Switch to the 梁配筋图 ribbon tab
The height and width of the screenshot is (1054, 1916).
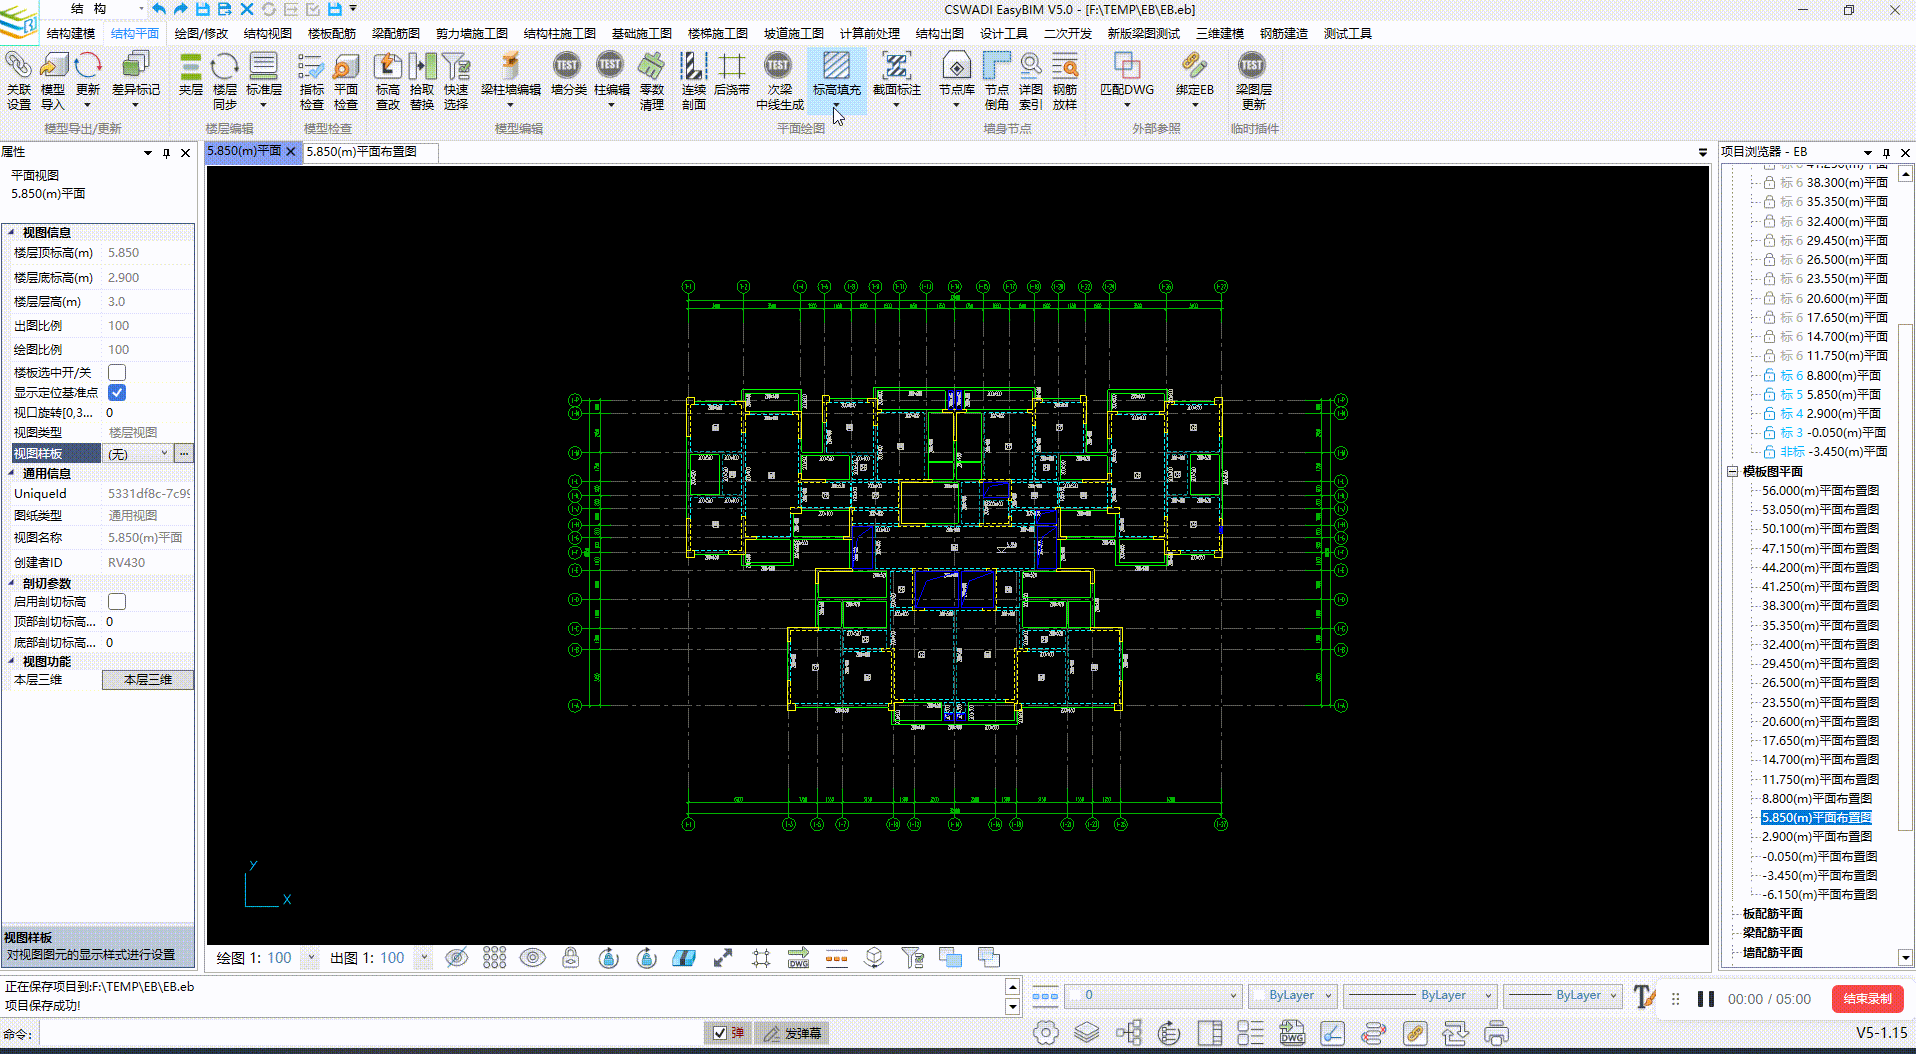[395, 33]
